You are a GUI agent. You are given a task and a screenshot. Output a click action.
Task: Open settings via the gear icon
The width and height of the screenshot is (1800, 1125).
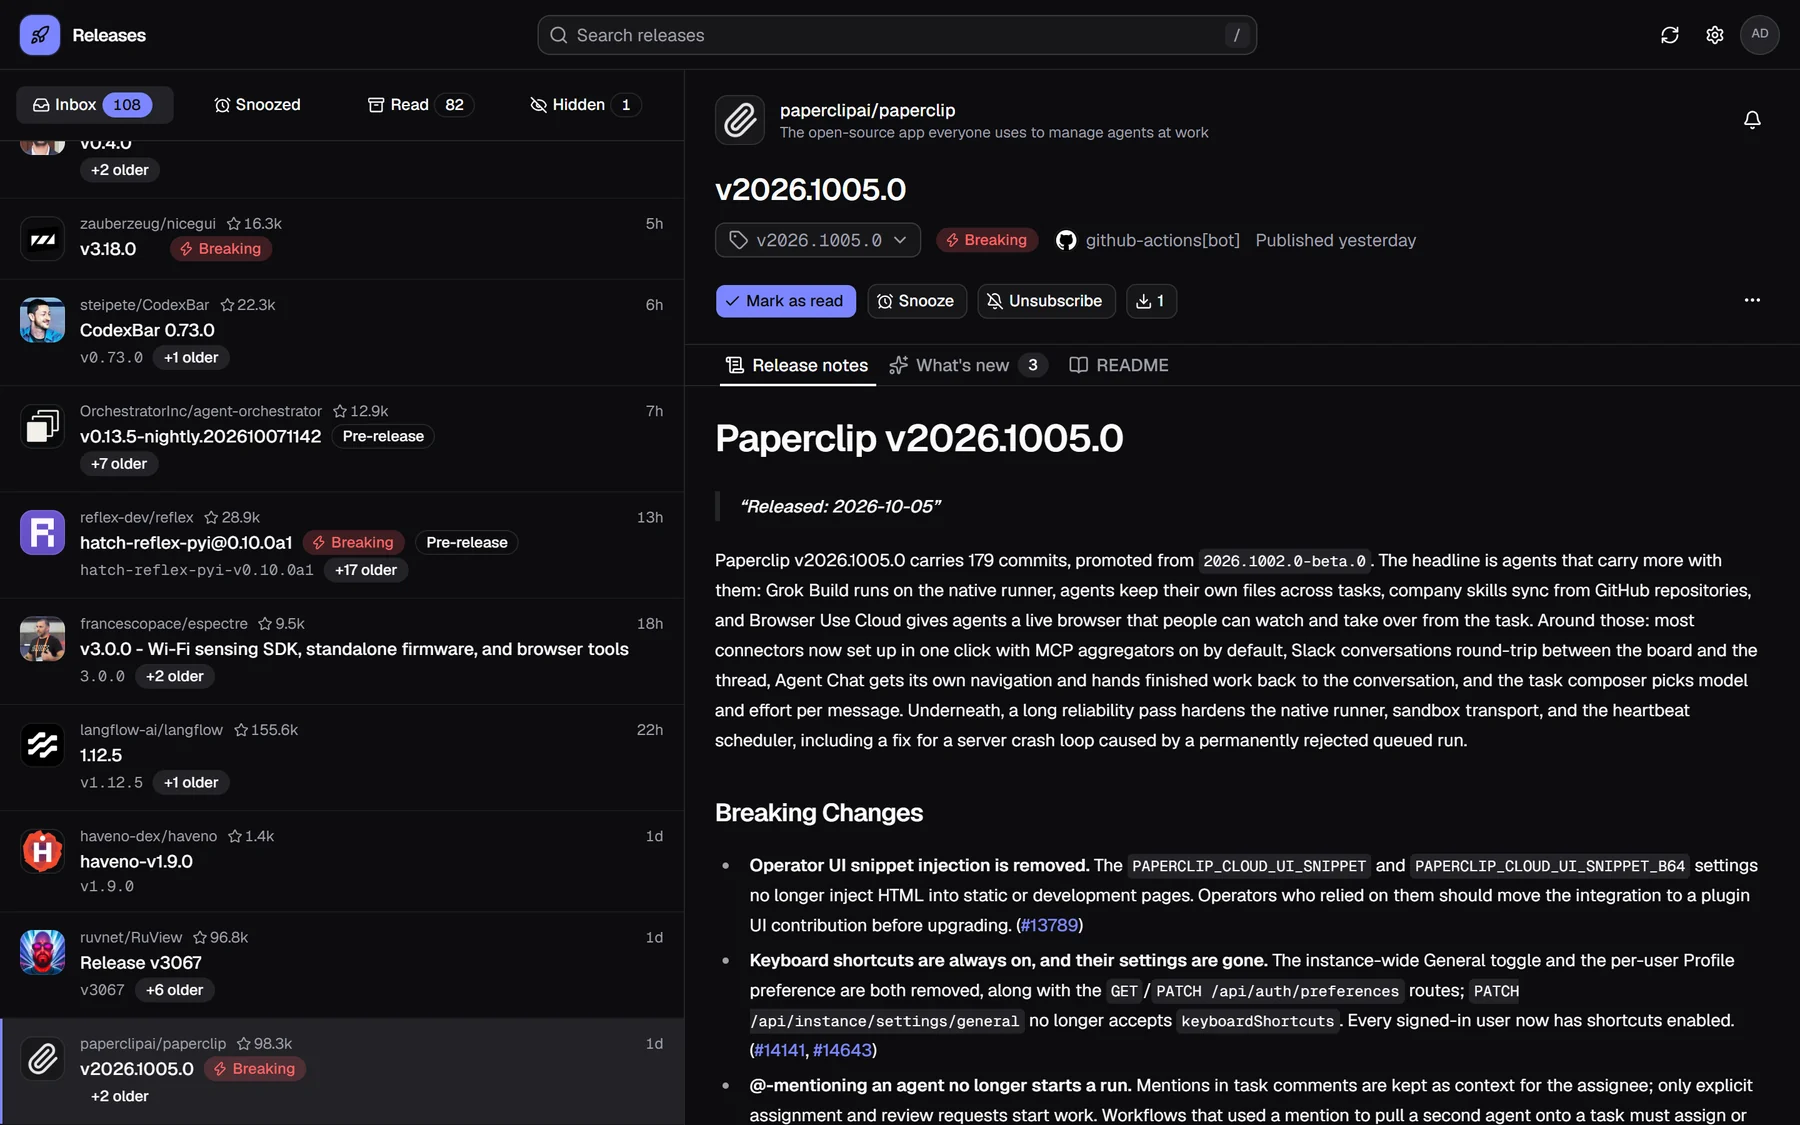pyautogui.click(x=1715, y=35)
